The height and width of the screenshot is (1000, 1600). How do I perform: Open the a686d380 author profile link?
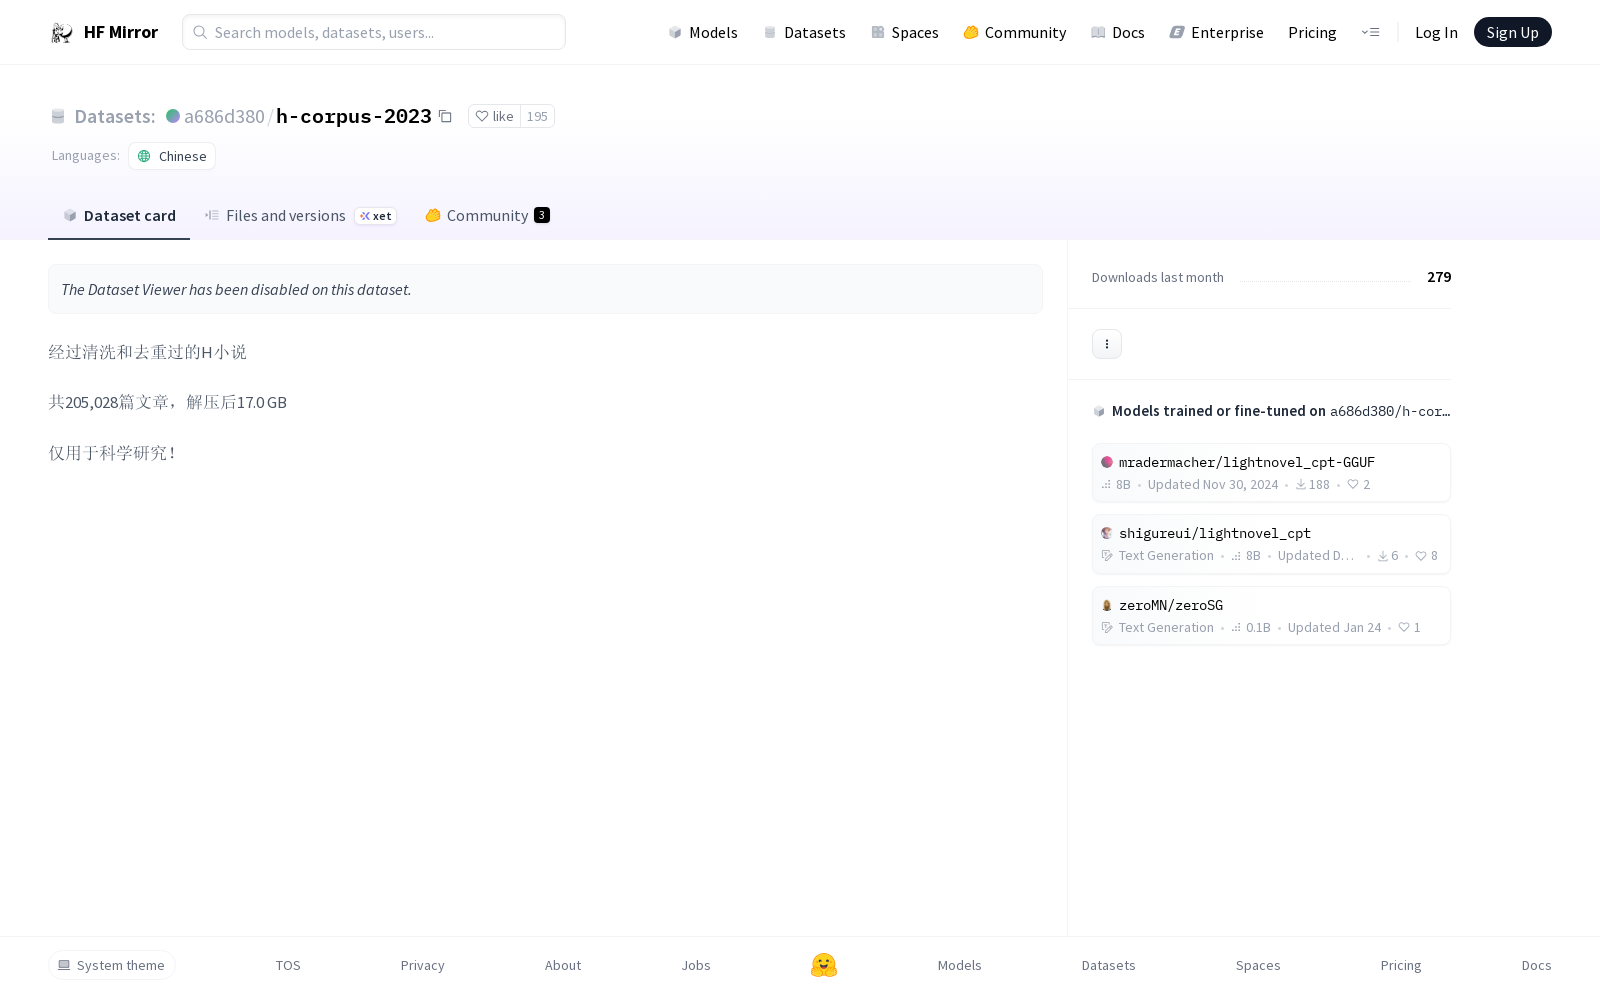coord(224,117)
